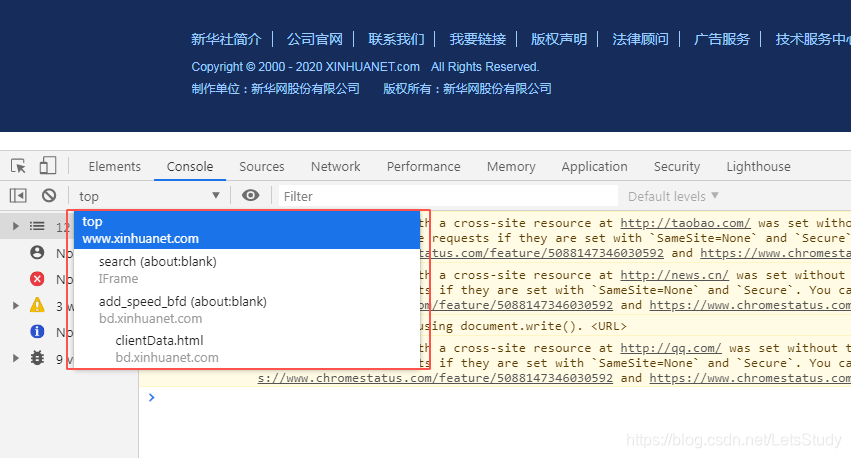Image resolution: width=851 pixels, height=458 pixels.
Task: Activate the inspect element picker icon
Action: [18, 166]
